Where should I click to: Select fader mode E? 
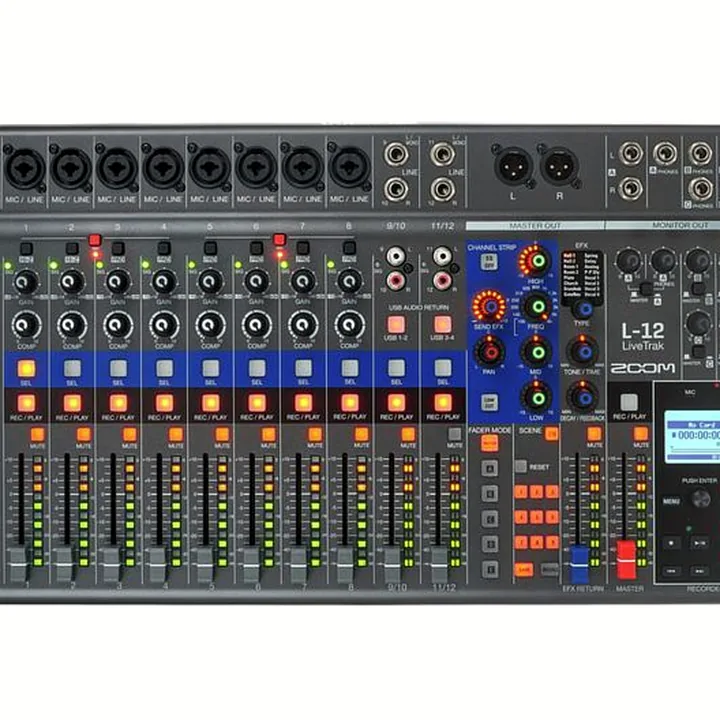tap(490, 569)
